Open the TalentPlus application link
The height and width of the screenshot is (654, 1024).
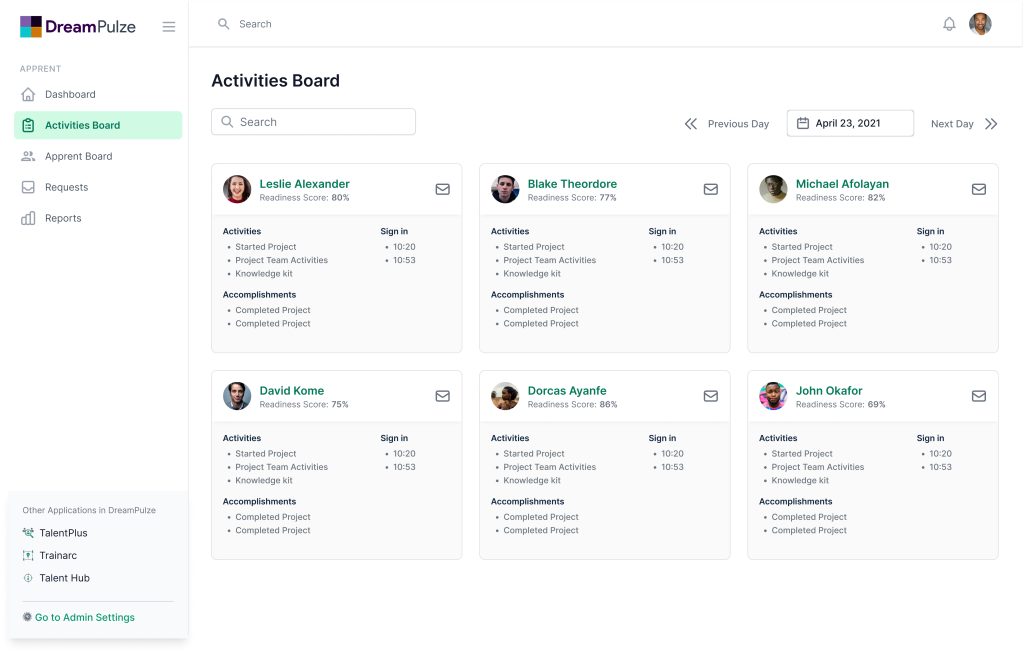[x=63, y=533]
